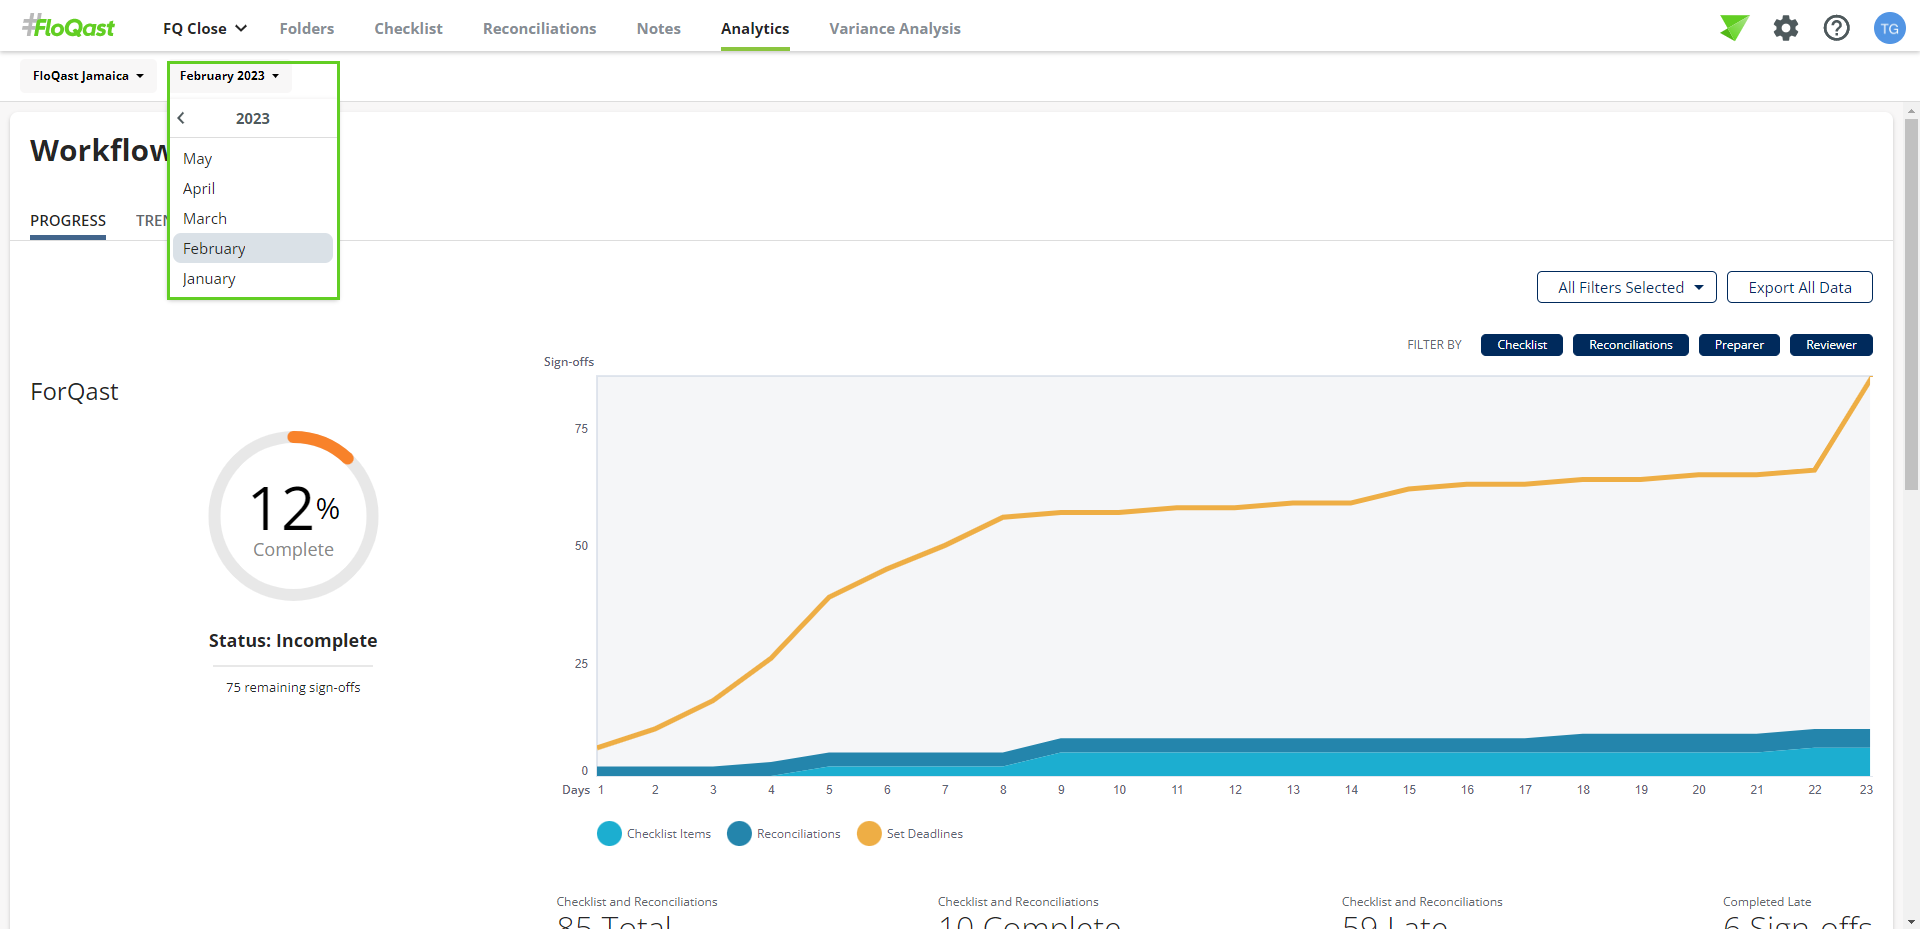1920x929 pixels.
Task: Open the Notes tab
Action: click(x=658, y=28)
